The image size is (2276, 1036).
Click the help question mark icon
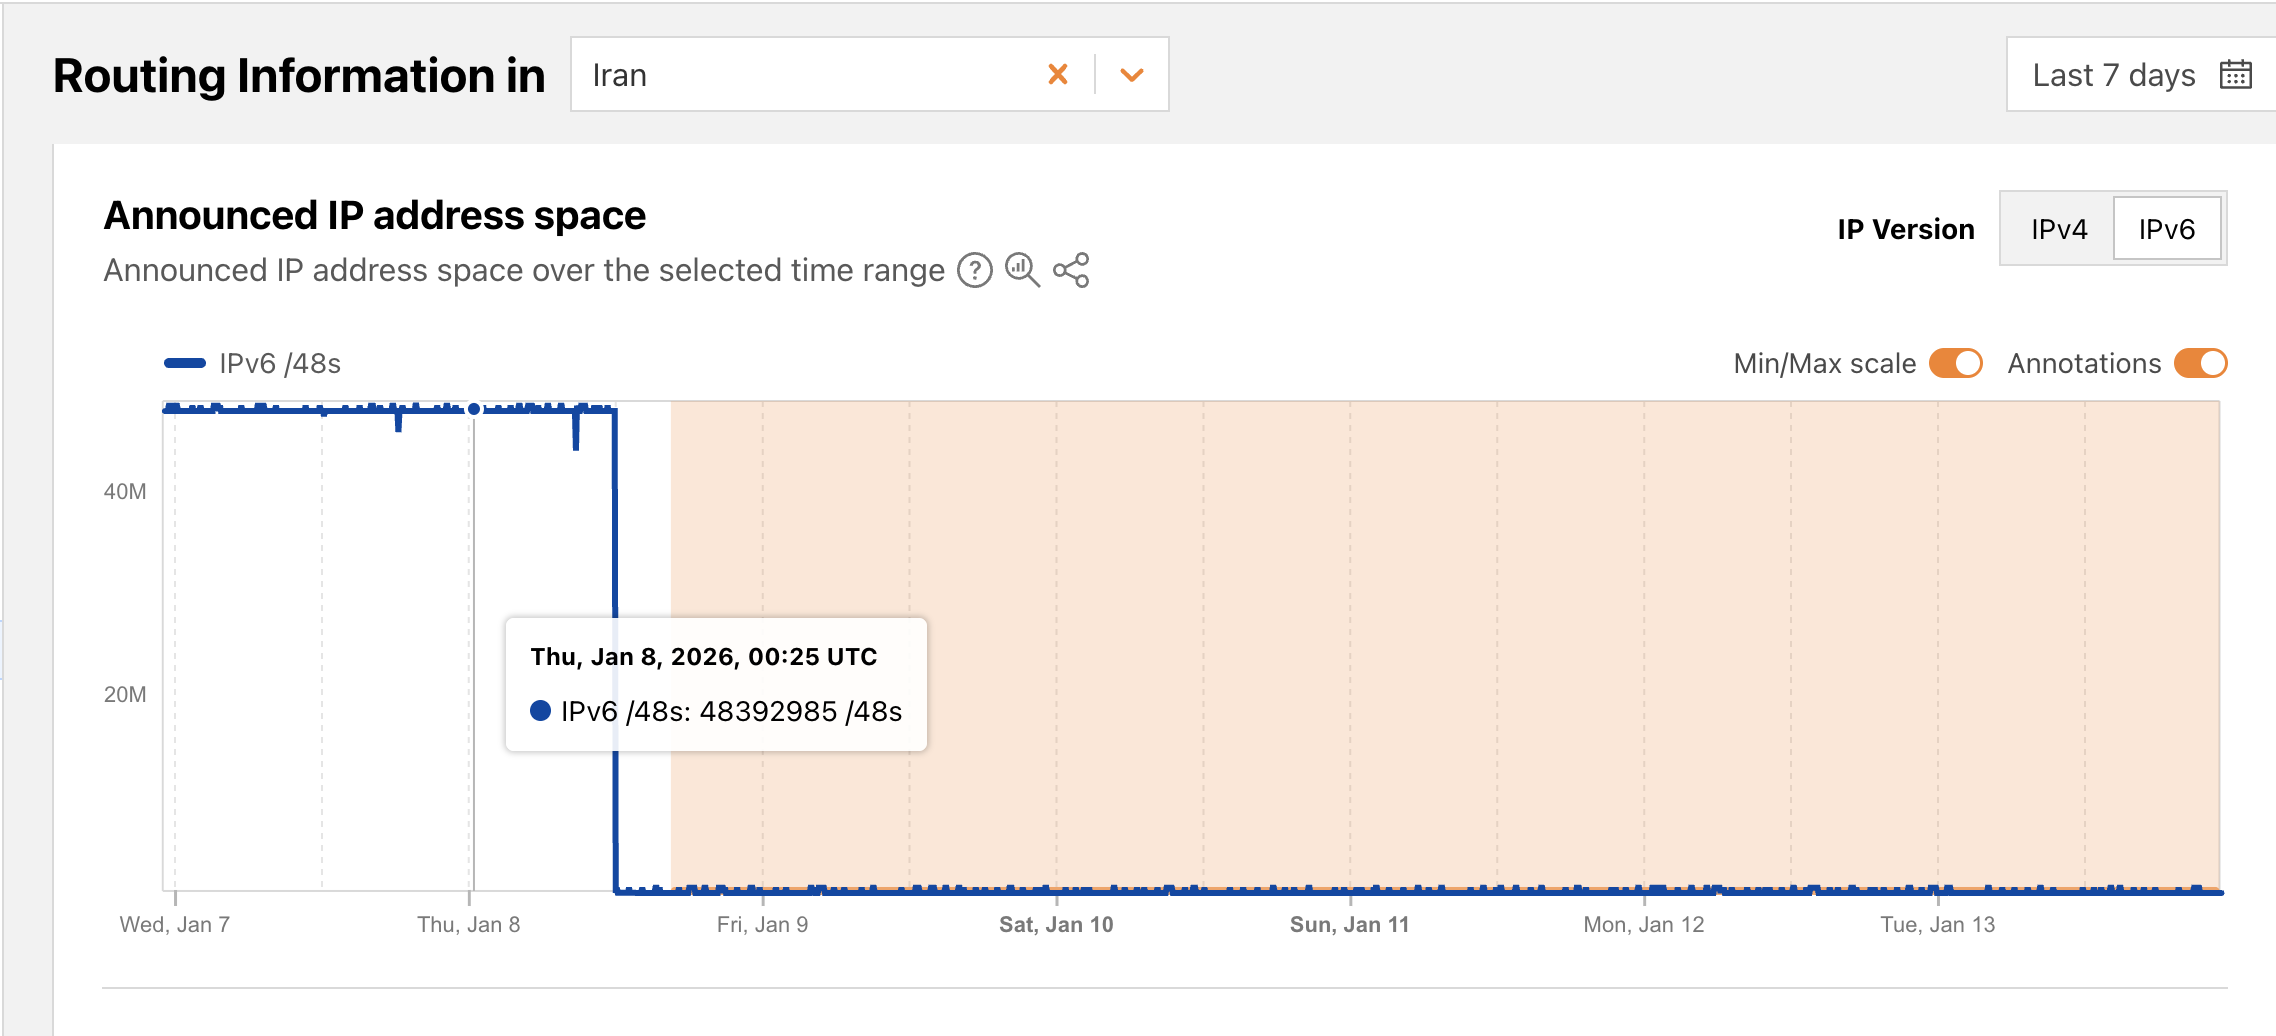974,270
